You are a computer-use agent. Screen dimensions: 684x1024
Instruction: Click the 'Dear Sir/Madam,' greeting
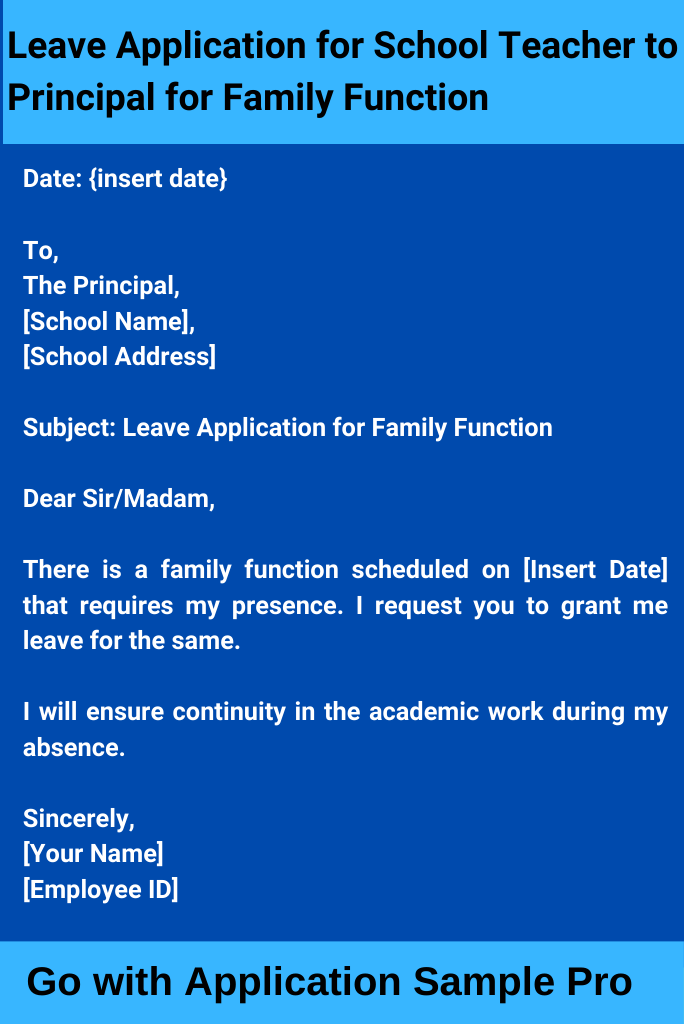point(119,499)
